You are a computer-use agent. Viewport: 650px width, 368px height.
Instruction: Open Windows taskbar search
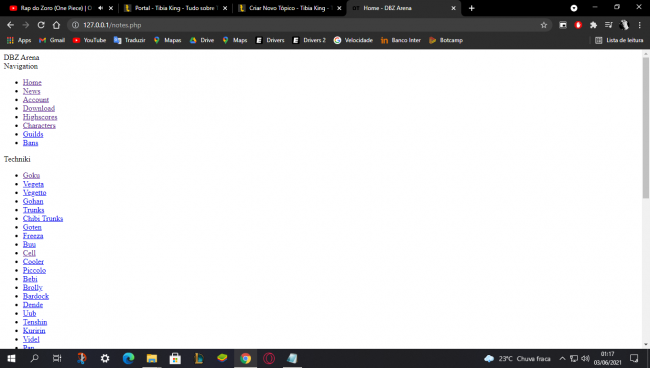(x=34, y=358)
